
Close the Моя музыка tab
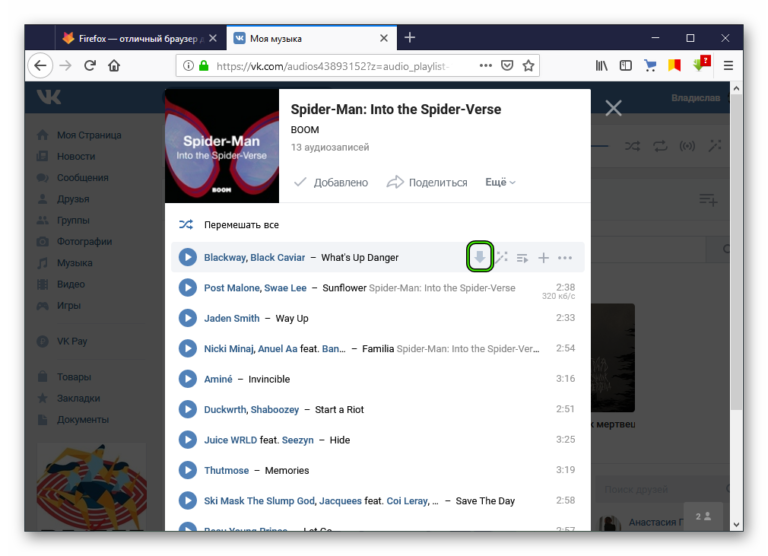click(x=384, y=38)
